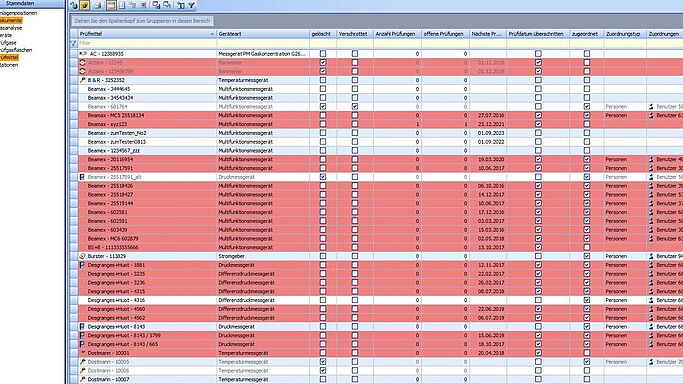Click the group-by column header drop area

[x=142, y=21]
